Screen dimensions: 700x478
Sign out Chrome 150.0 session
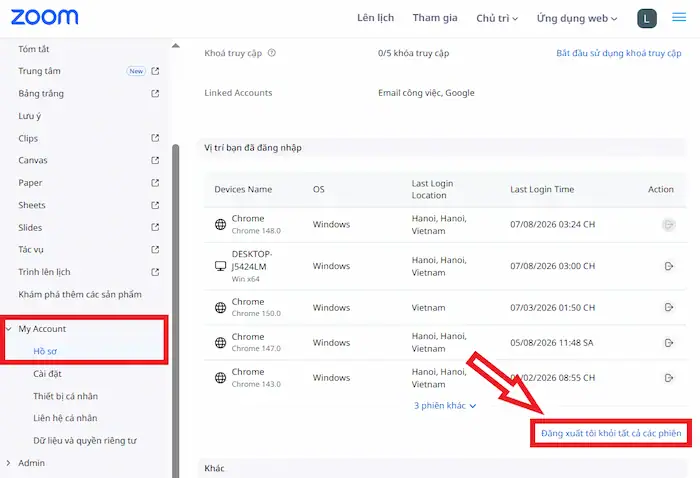669,307
